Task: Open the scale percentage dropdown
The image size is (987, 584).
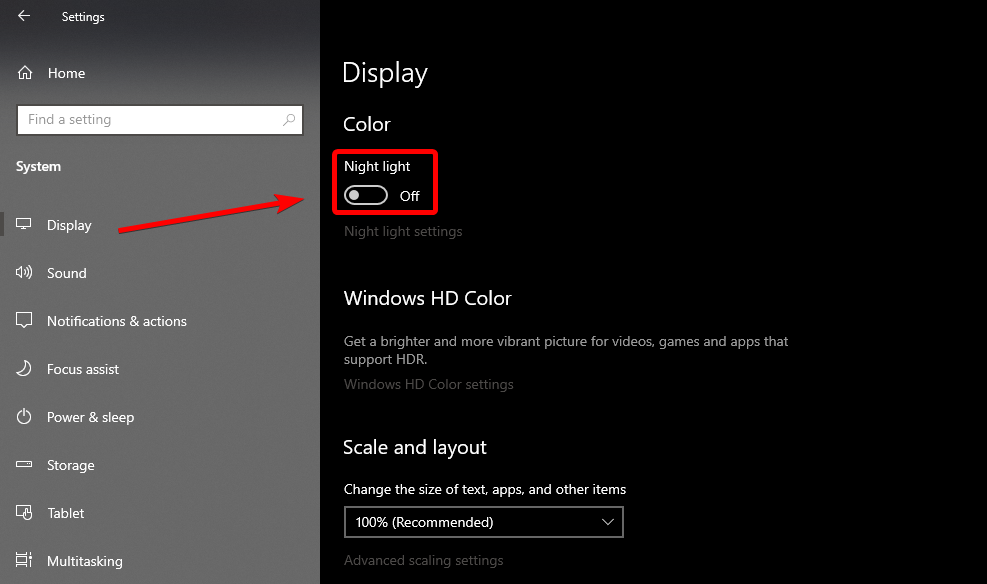Action: coord(483,522)
